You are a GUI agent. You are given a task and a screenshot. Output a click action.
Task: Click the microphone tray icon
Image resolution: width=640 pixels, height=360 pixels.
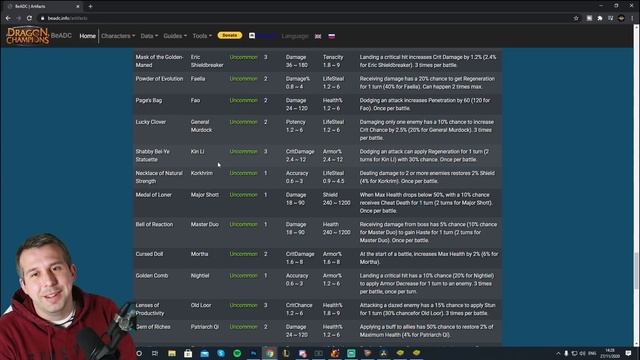(566, 353)
